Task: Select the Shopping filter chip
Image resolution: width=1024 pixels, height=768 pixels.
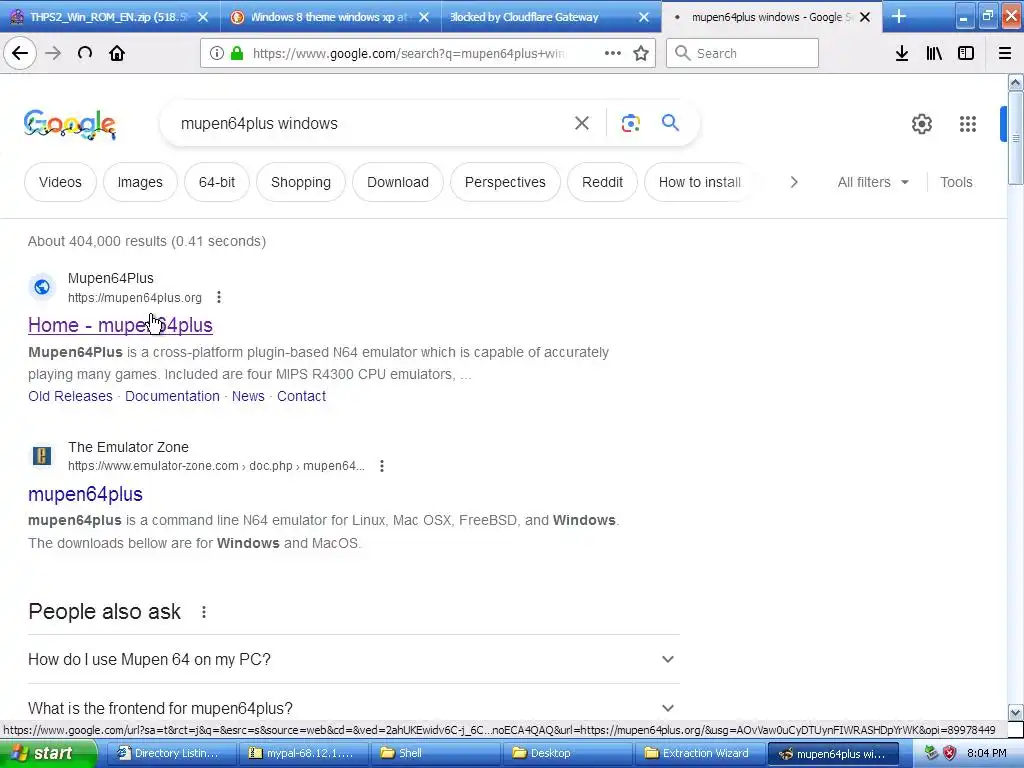Action: [x=301, y=182]
